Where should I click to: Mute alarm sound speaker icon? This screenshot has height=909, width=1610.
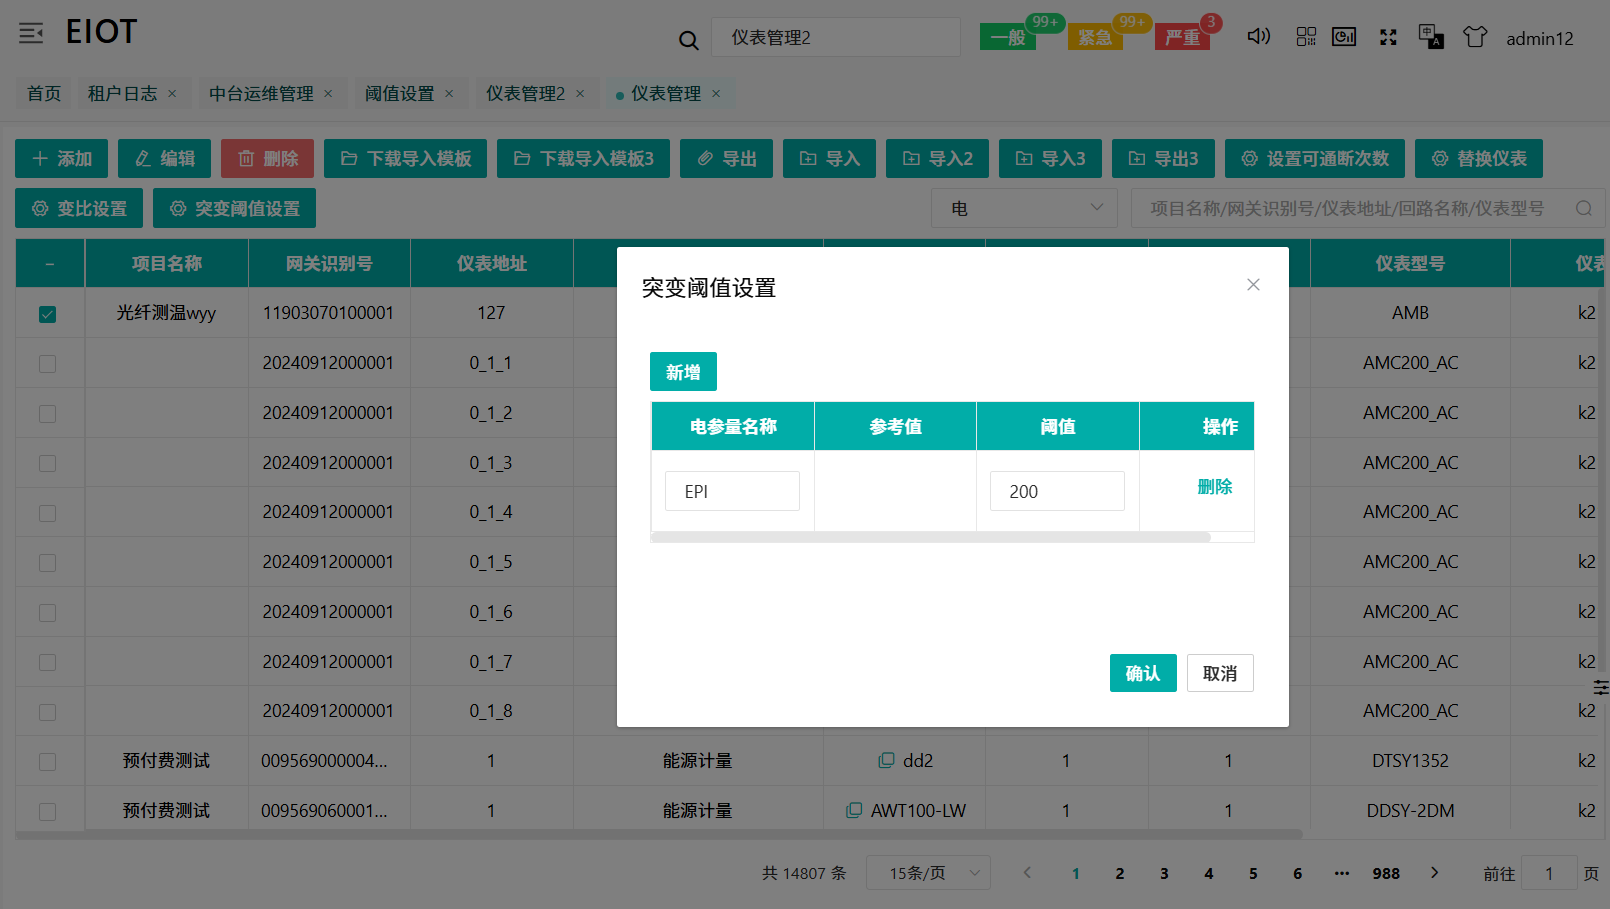1258,37
